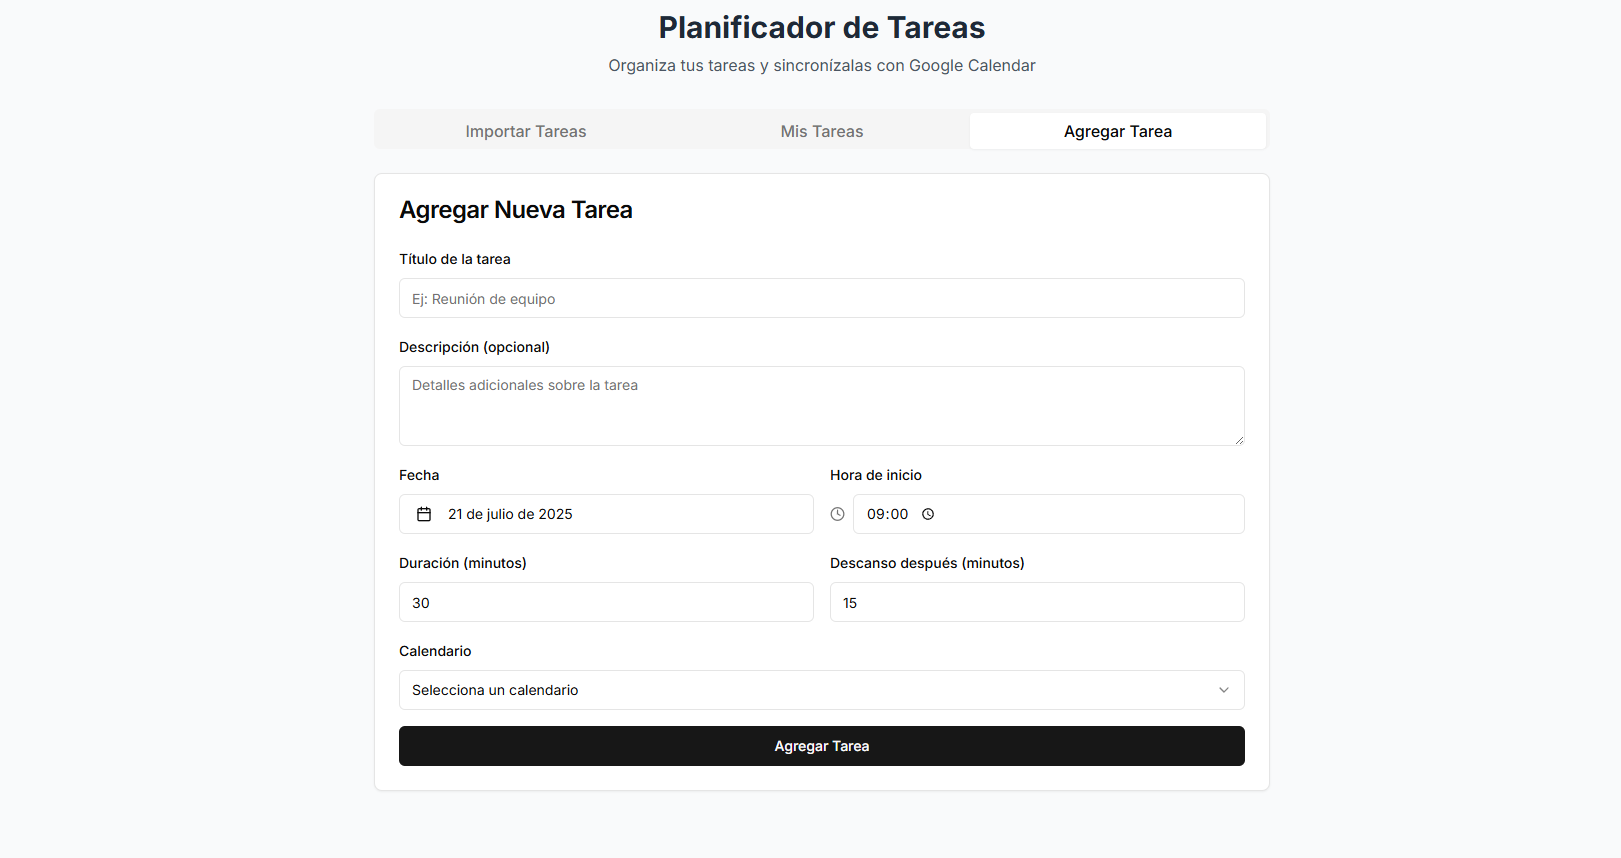Click the chevron arrow in the Calendario selector

point(1223,690)
